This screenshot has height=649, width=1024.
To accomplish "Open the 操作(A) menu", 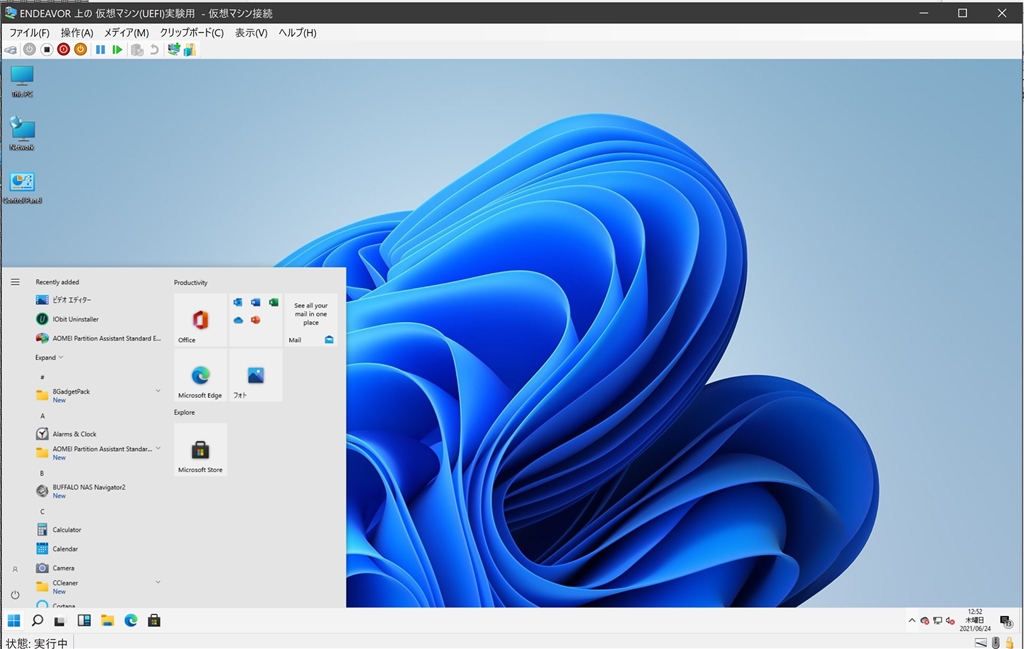I will pyautogui.click(x=77, y=33).
